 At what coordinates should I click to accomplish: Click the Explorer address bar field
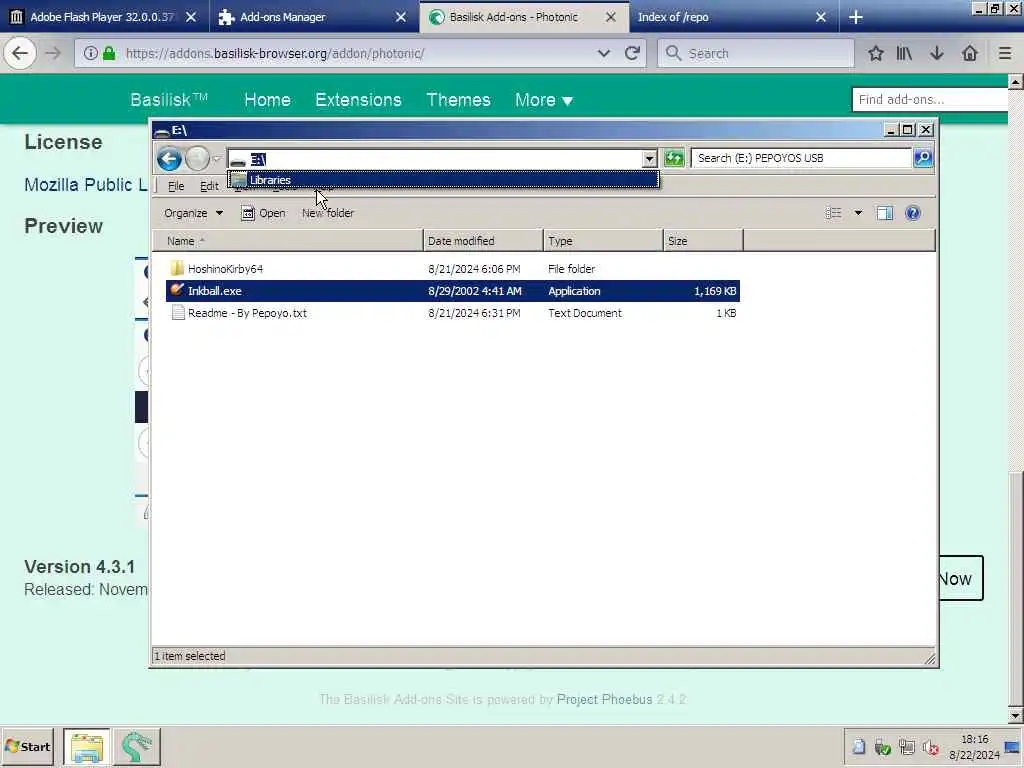pyautogui.click(x=434, y=159)
